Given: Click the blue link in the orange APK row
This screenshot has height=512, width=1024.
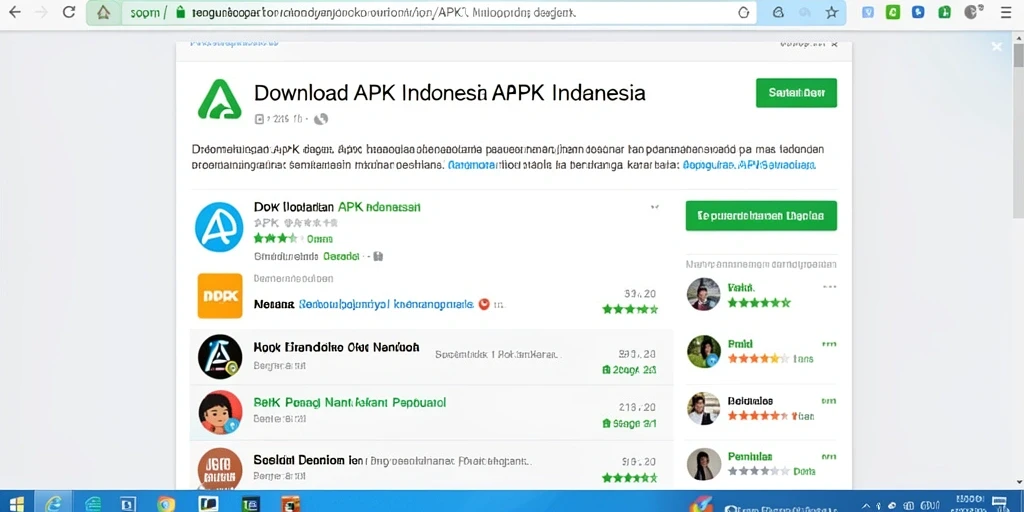Looking at the screenshot, I should (386, 304).
